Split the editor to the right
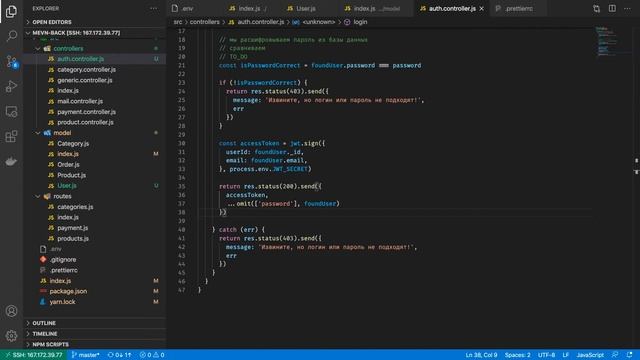The height and width of the screenshot is (360, 640). (612, 8)
